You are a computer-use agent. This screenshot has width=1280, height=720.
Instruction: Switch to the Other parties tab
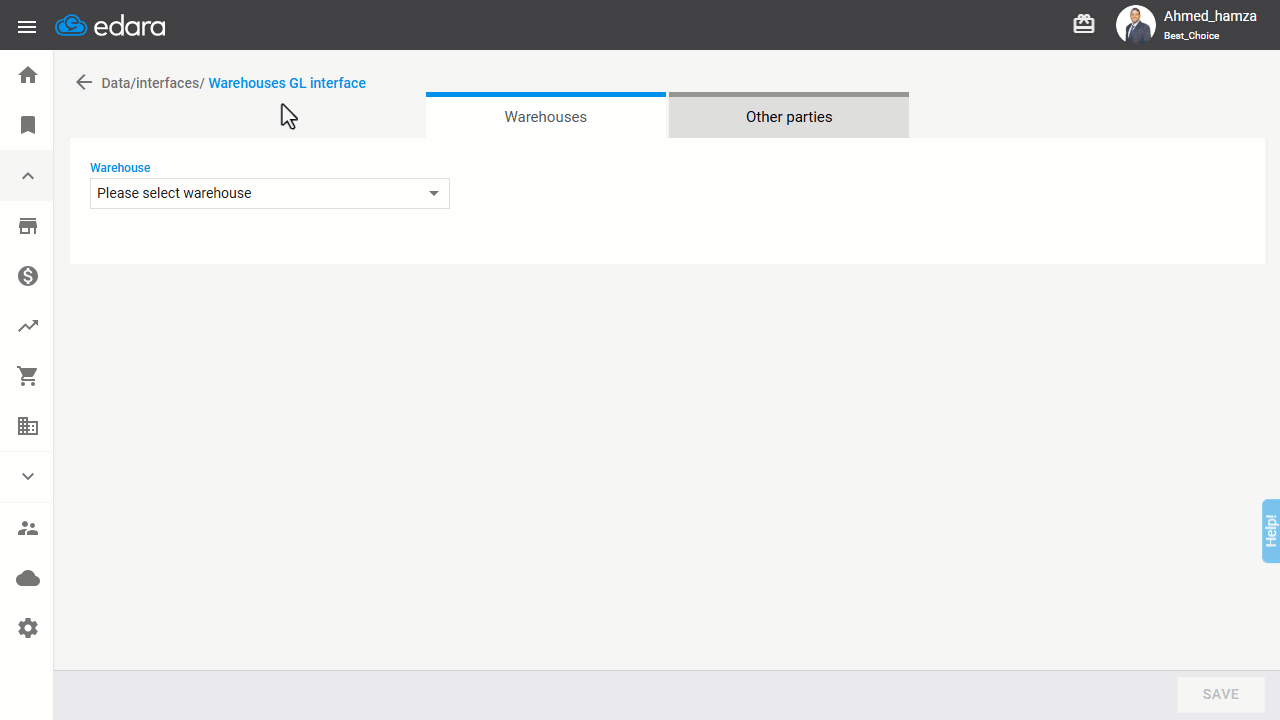tap(789, 115)
